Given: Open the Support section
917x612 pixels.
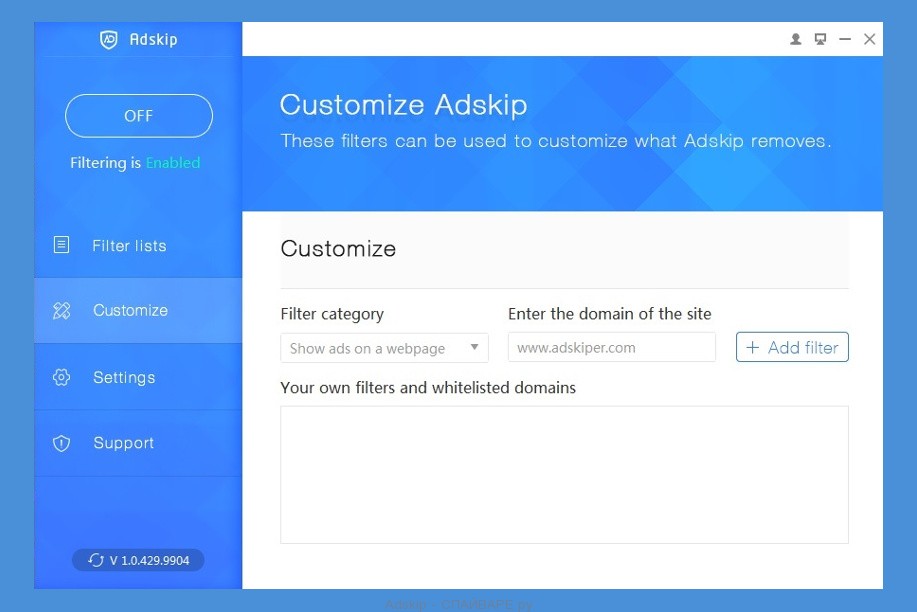Looking at the screenshot, I should click(138, 443).
